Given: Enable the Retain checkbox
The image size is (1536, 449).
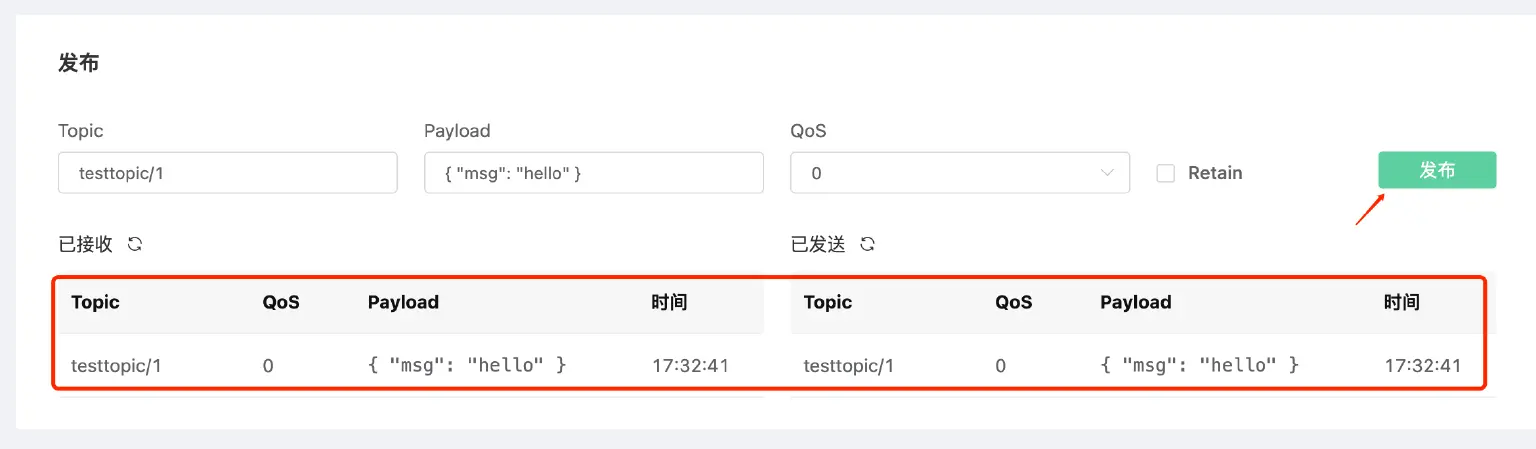Looking at the screenshot, I should (1165, 173).
